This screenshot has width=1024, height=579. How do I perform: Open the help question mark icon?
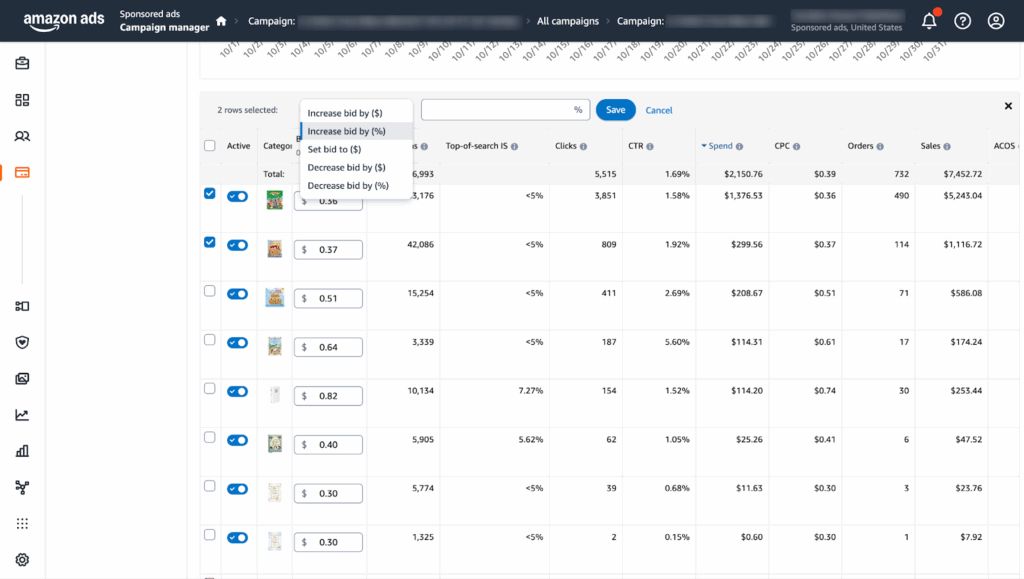962,21
